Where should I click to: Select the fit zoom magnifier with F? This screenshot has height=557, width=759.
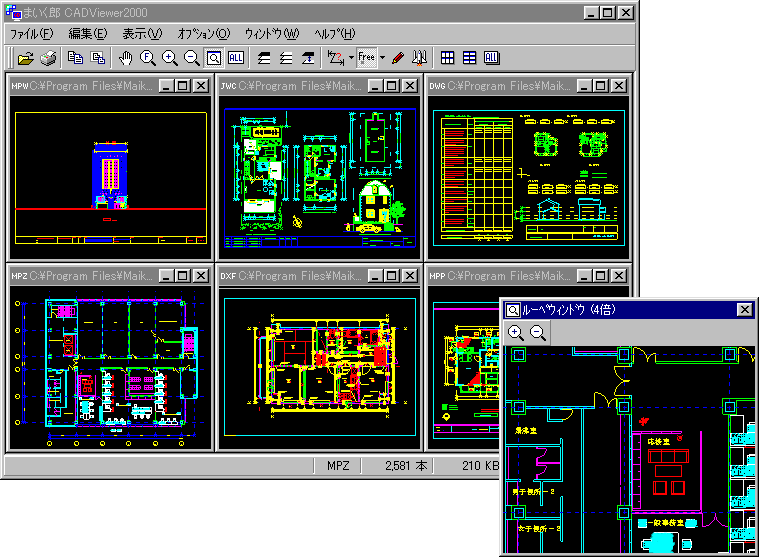pos(147,58)
